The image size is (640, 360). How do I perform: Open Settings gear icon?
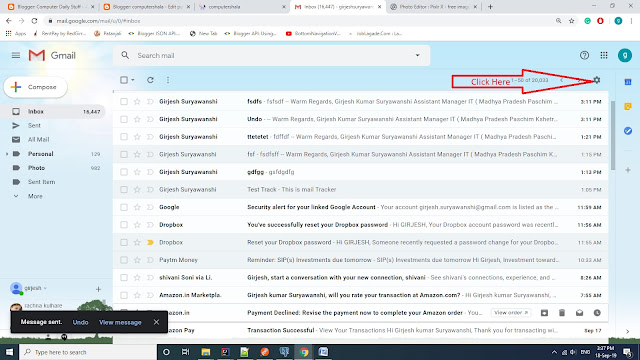597,80
